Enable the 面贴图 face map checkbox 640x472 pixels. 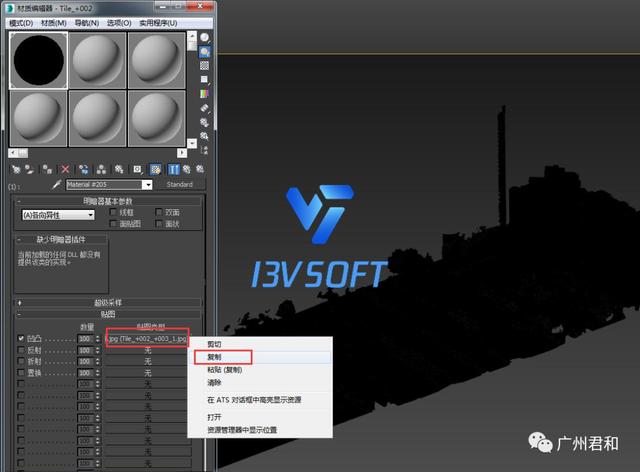[x=113, y=223]
